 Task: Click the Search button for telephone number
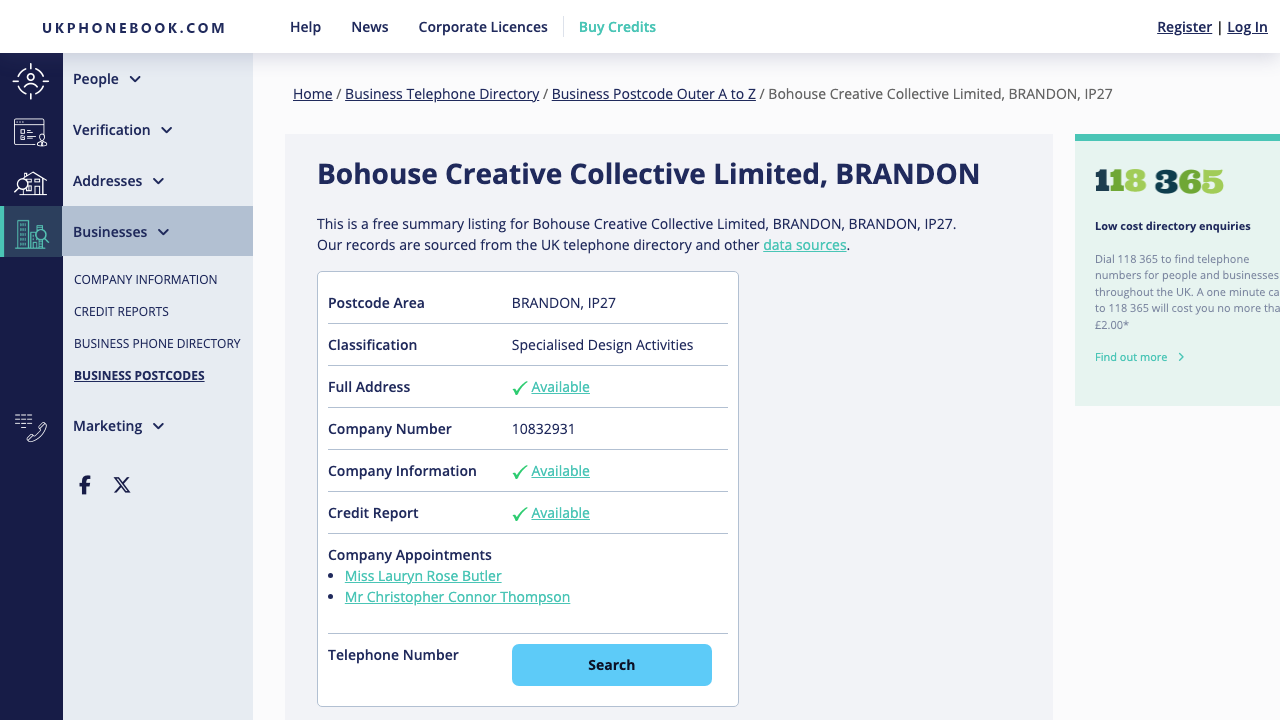pos(611,664)
